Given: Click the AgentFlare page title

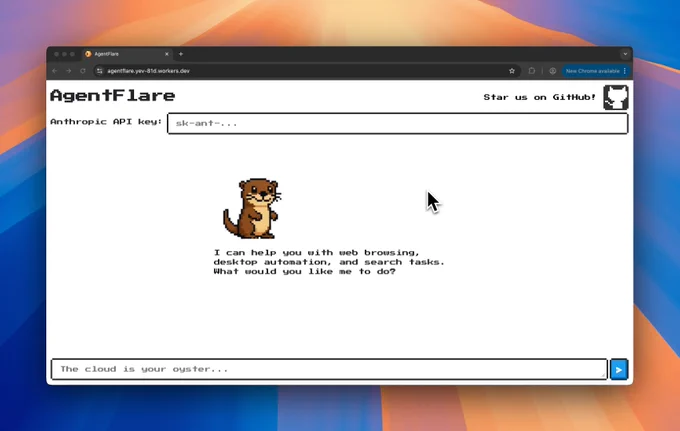Looking at the screenshot, I should 113,95.
